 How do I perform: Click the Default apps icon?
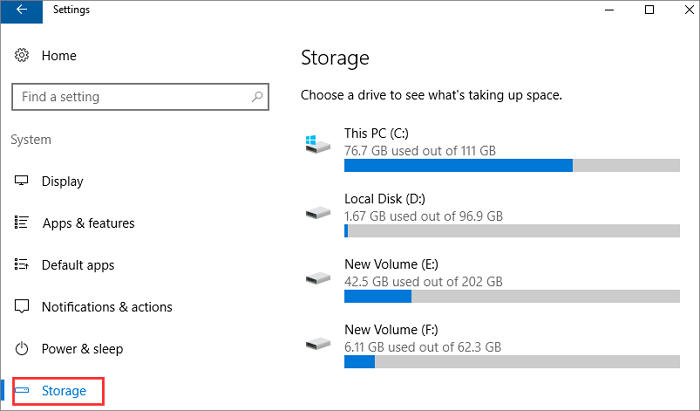(x=21, y=265)
